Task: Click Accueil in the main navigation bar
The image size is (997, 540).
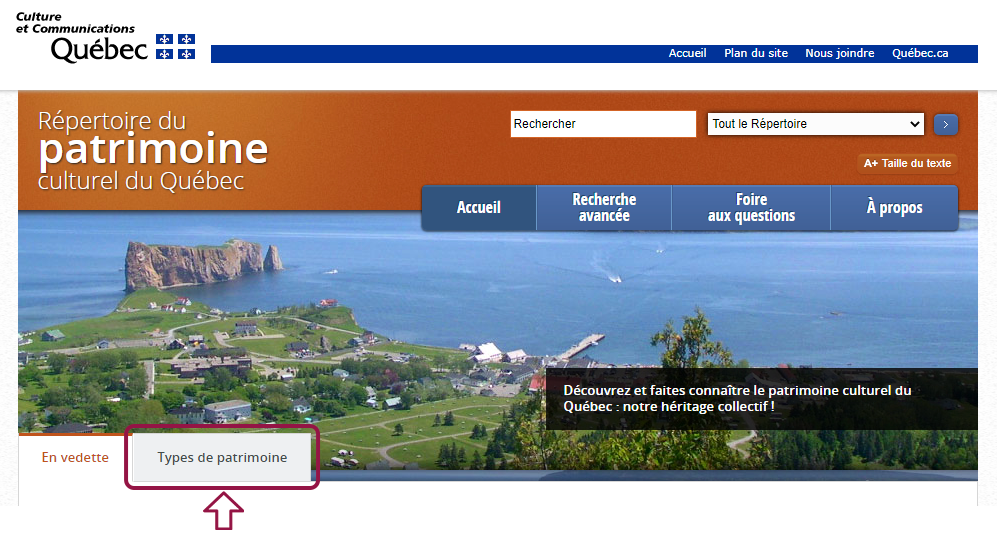Action: pos(479,208)
